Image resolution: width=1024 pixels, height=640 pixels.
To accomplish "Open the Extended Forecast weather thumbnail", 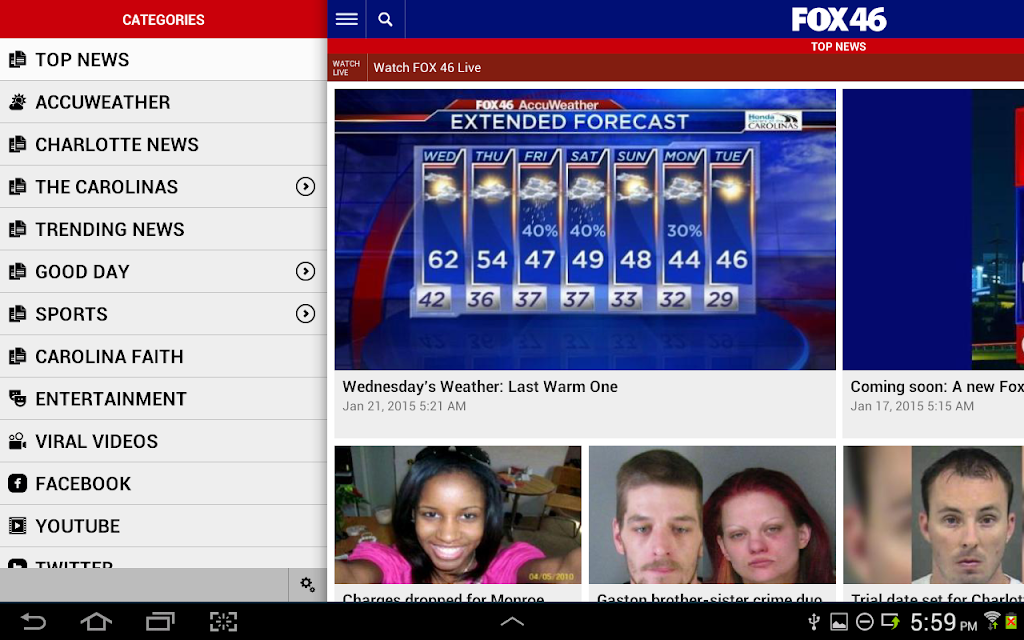I will pyautogui.click(x=585, y=229).
